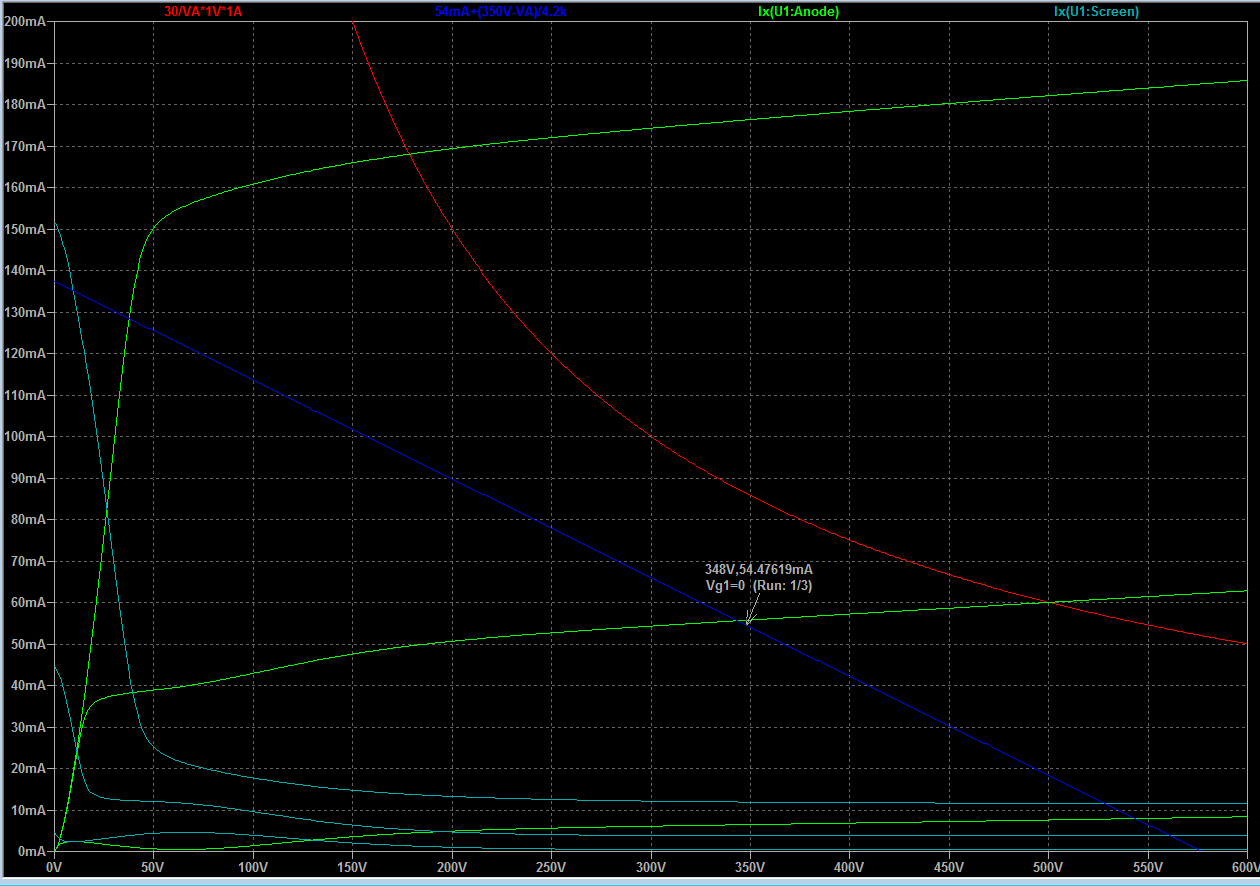Viewport: 1260px width, 886px height.
Task: Click red curve crossing green curve near 500V
Action: pos(1048,601)
